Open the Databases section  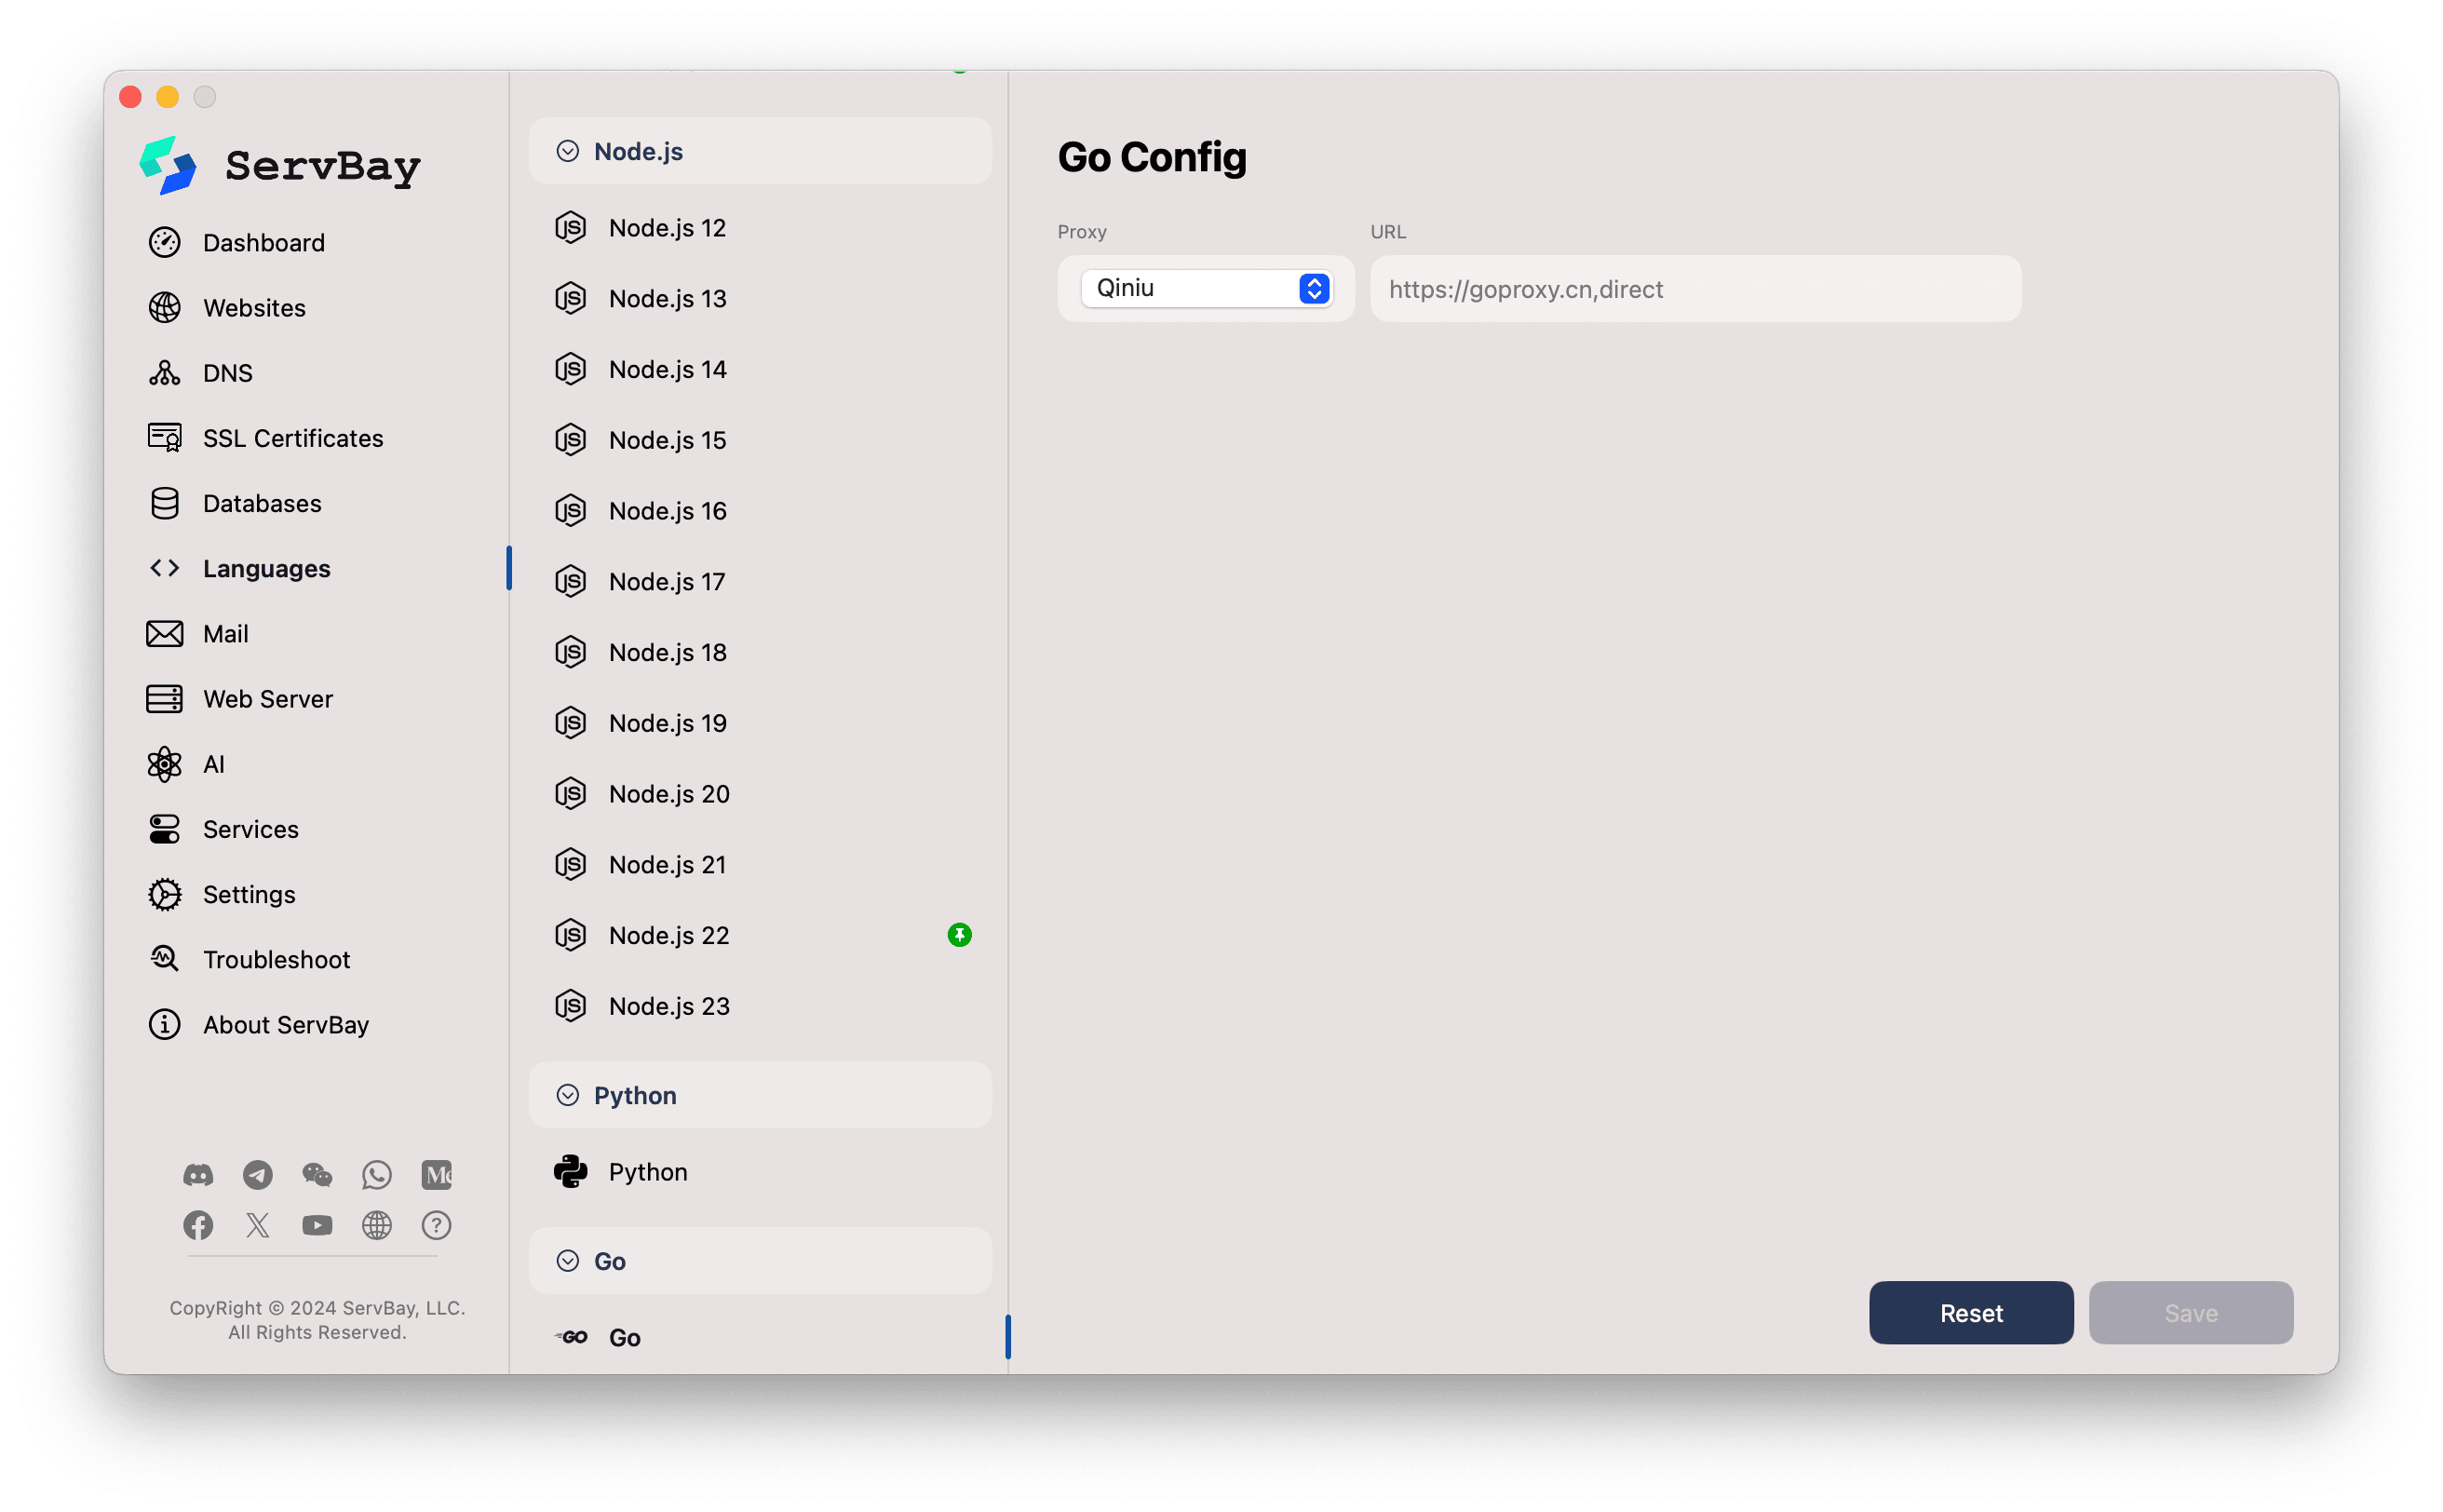click(x=262, y=503)
